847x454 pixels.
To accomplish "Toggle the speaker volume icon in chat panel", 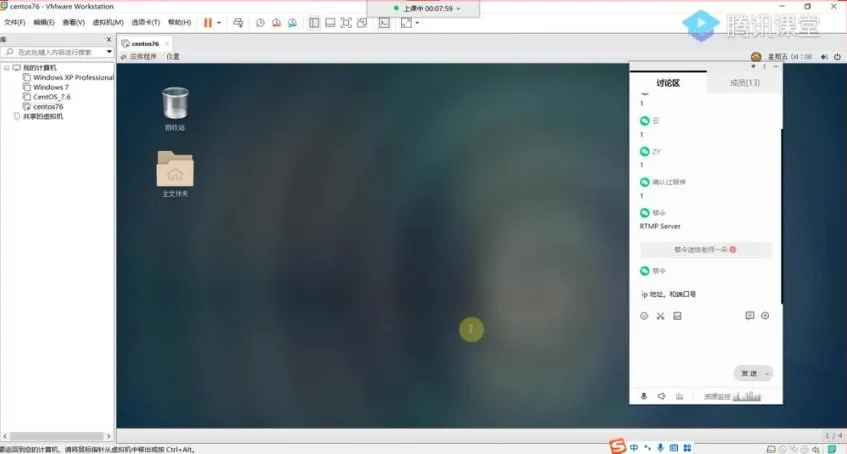I will point(661,396).
